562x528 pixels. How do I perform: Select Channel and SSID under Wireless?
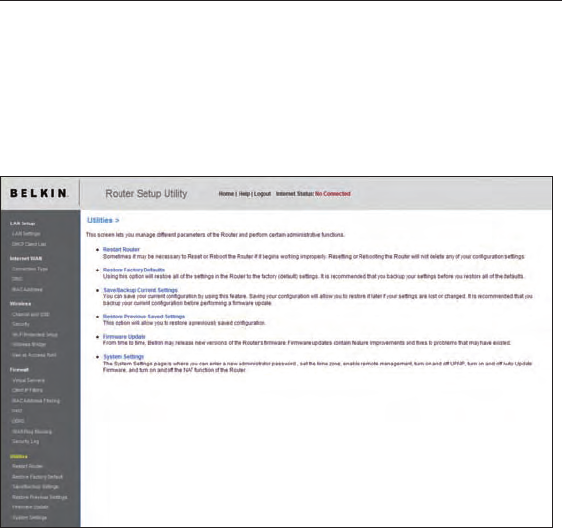tap(30, 314)
